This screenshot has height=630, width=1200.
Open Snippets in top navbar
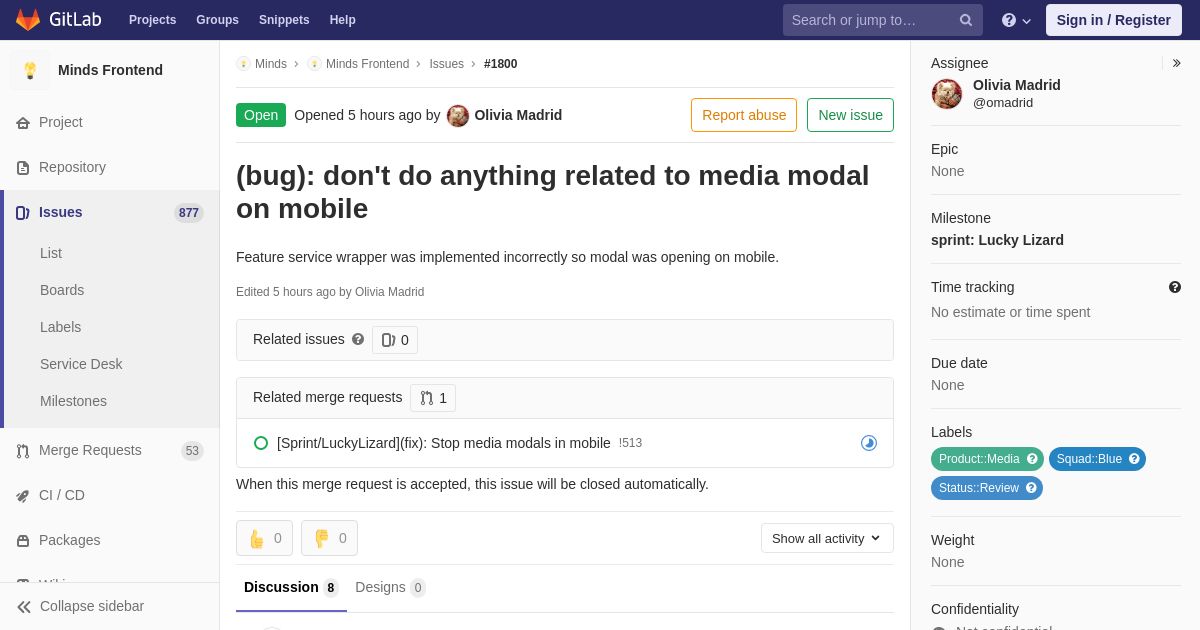click(284, 20)
